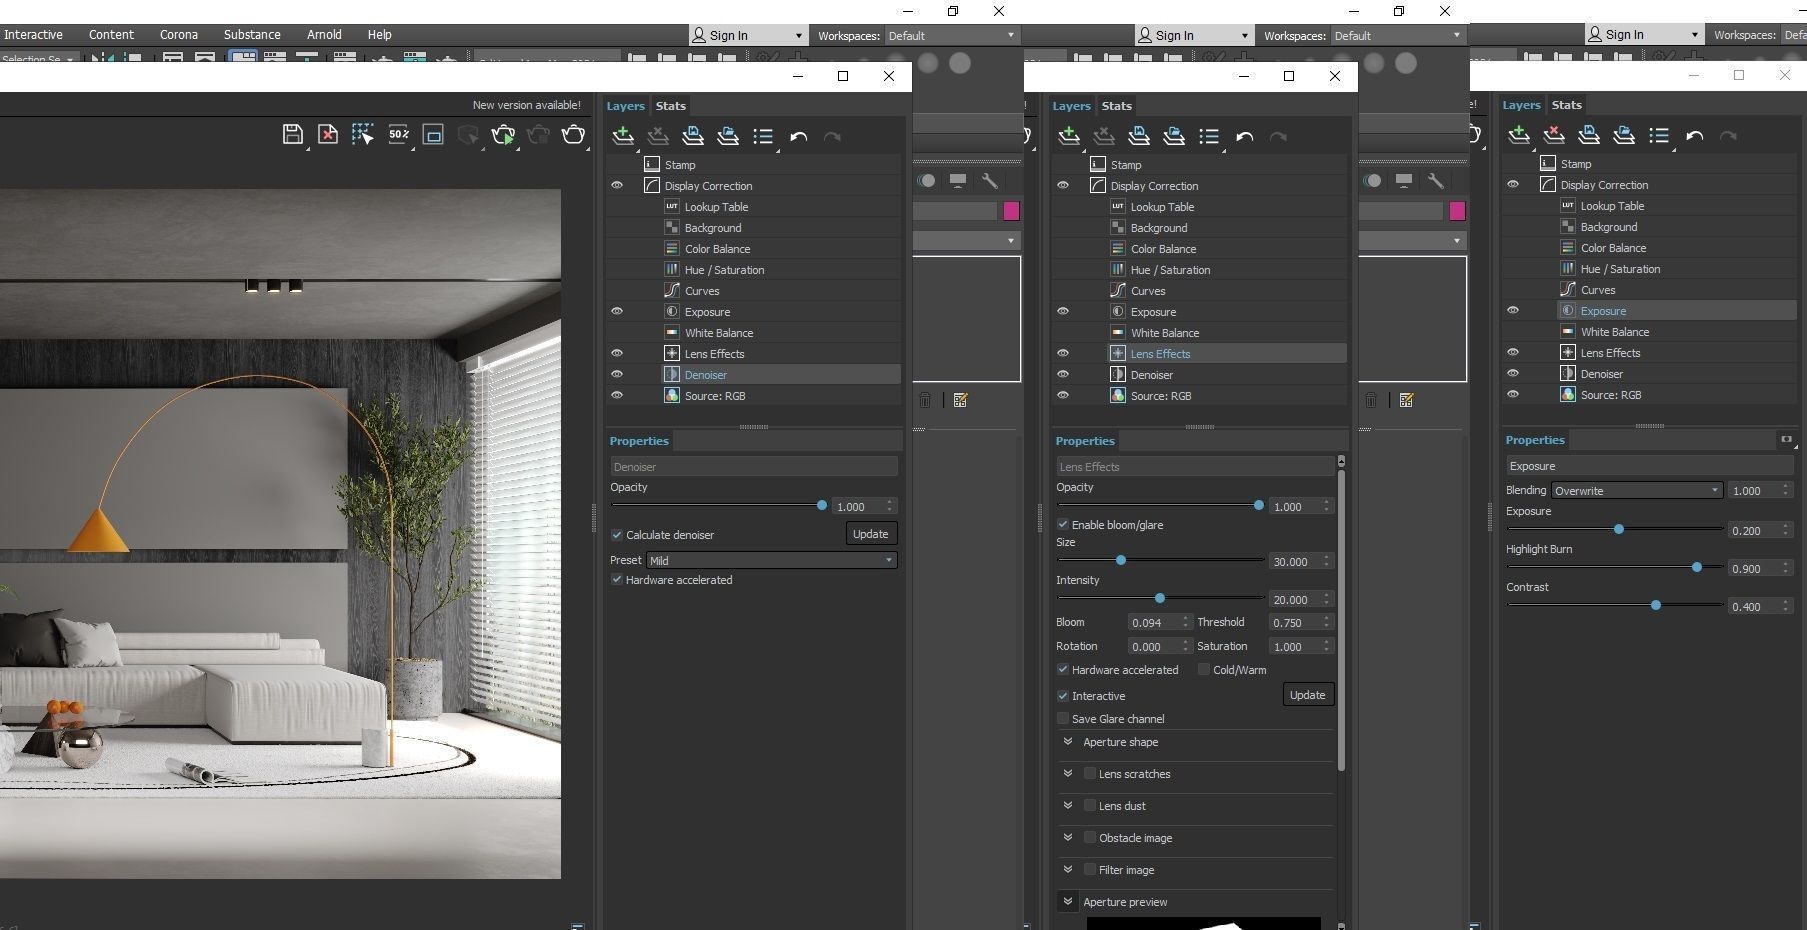This screenshot has height=930, width=1807.
Task: Activate the pick-object selection cursor tool
Action: [x=362, y=135]
